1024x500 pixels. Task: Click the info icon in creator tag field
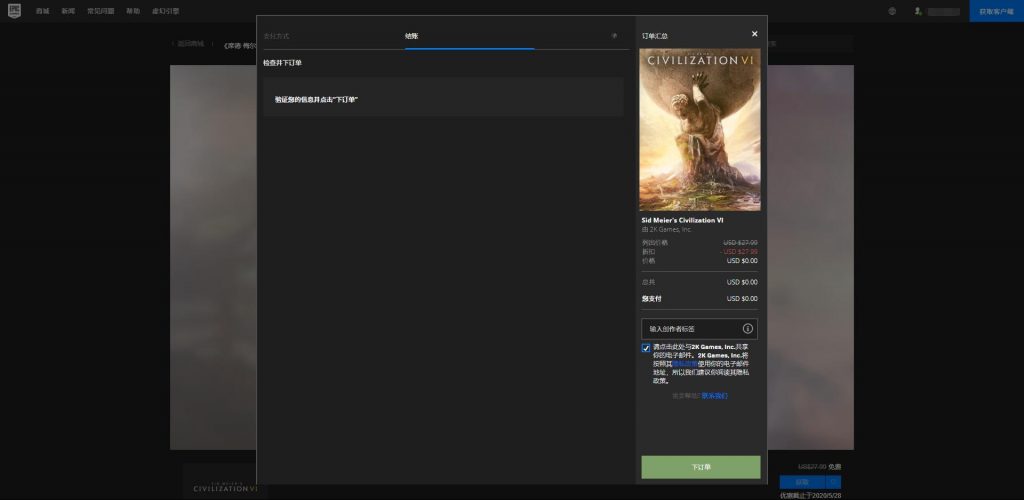pos(748,328)
